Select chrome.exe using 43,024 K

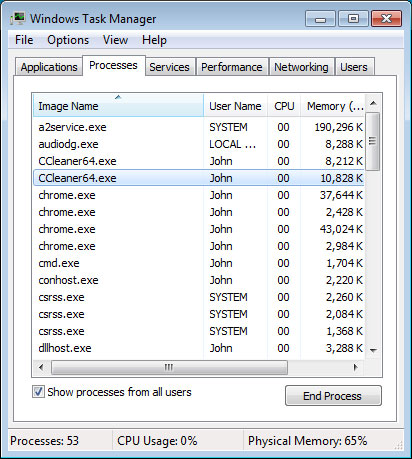click(199, 229)
